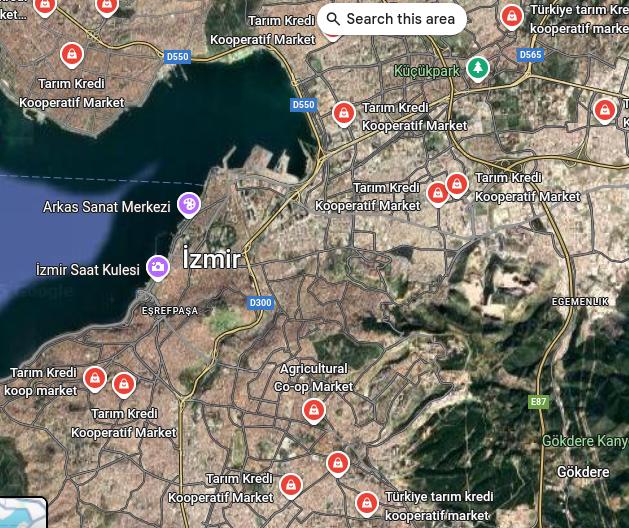629x528 pixels.
Task: Click the bottom Türkiye tarım kredi kooperatif pin
Action: [367, 501]
